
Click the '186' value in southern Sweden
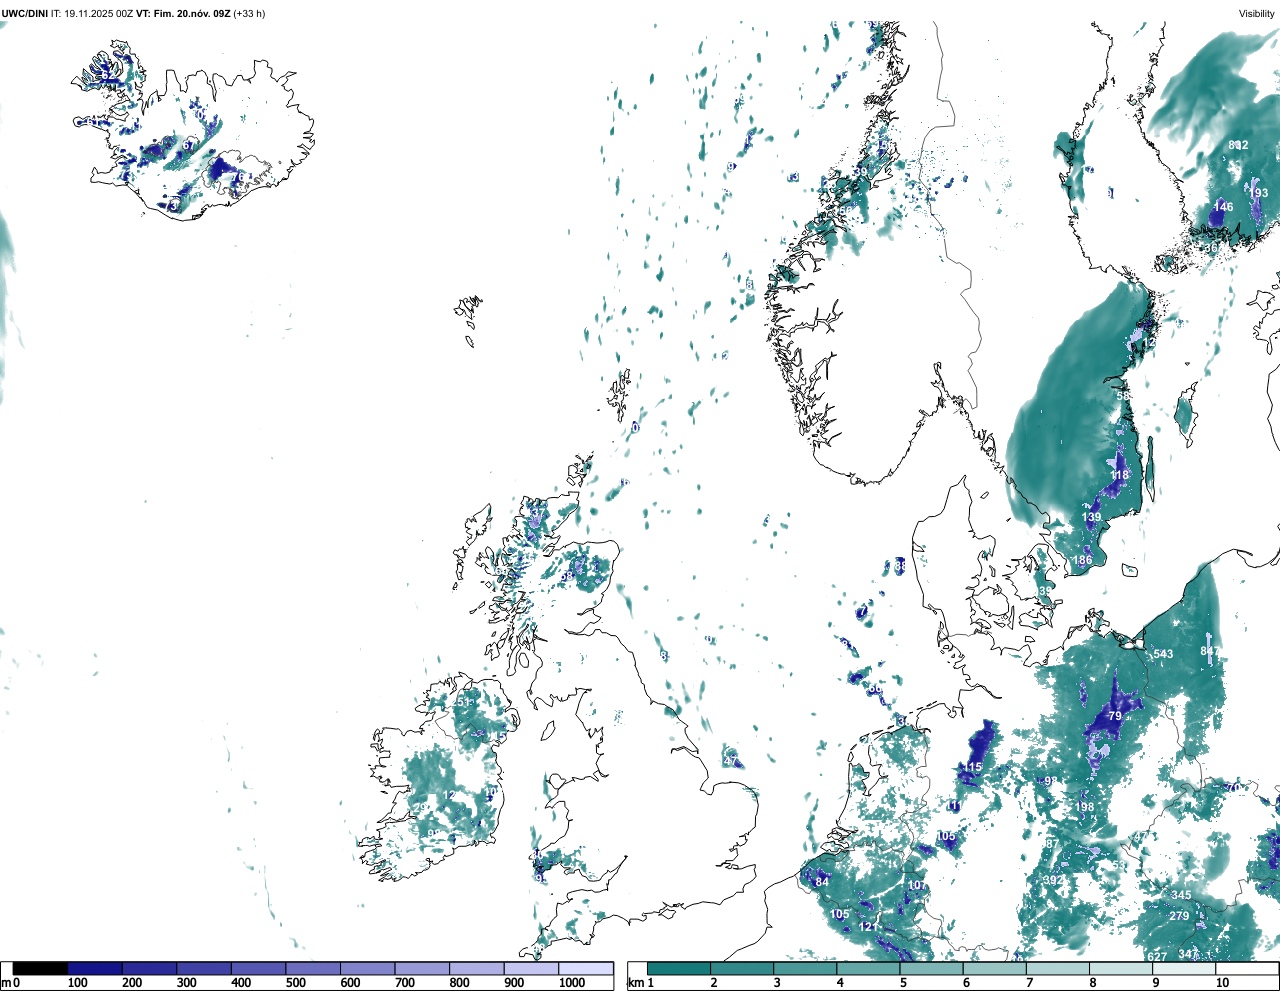point(1082,561)
